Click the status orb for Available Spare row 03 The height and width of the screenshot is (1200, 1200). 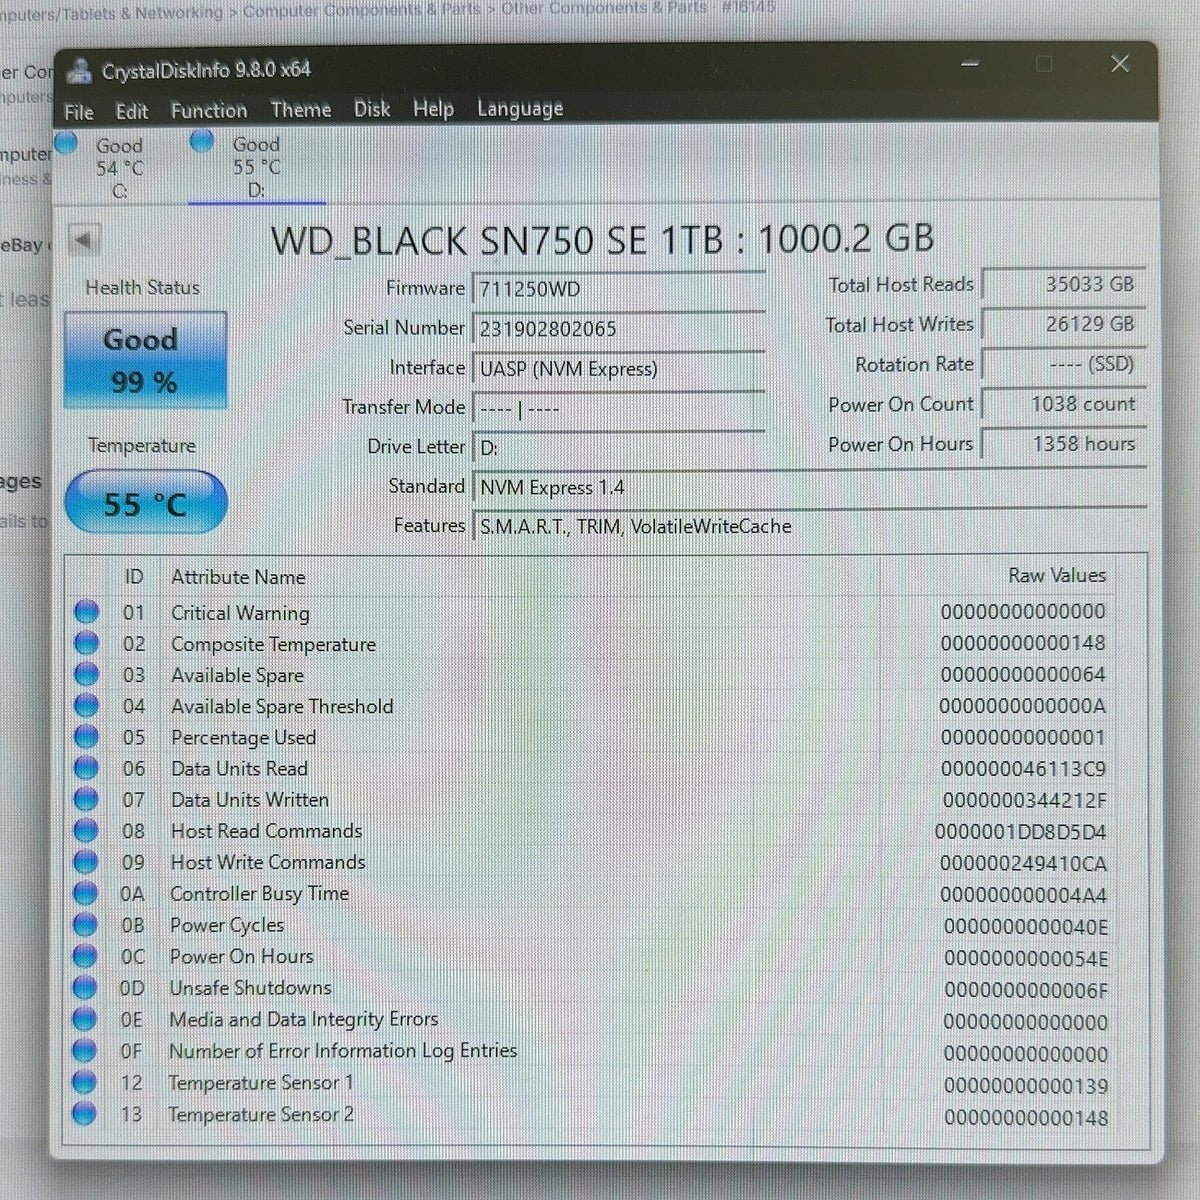(87, 674)
